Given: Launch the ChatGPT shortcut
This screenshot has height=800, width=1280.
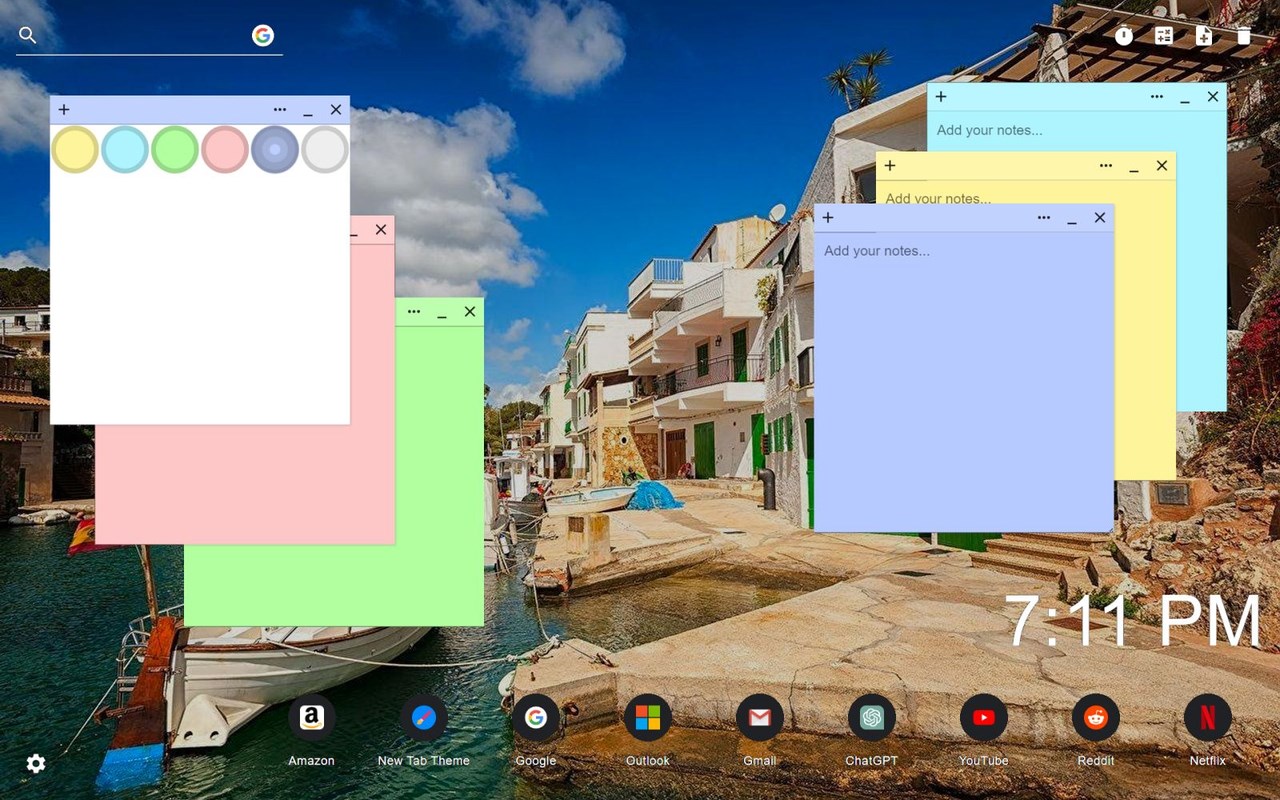Looking at the screenshot, I should (872, 718).
